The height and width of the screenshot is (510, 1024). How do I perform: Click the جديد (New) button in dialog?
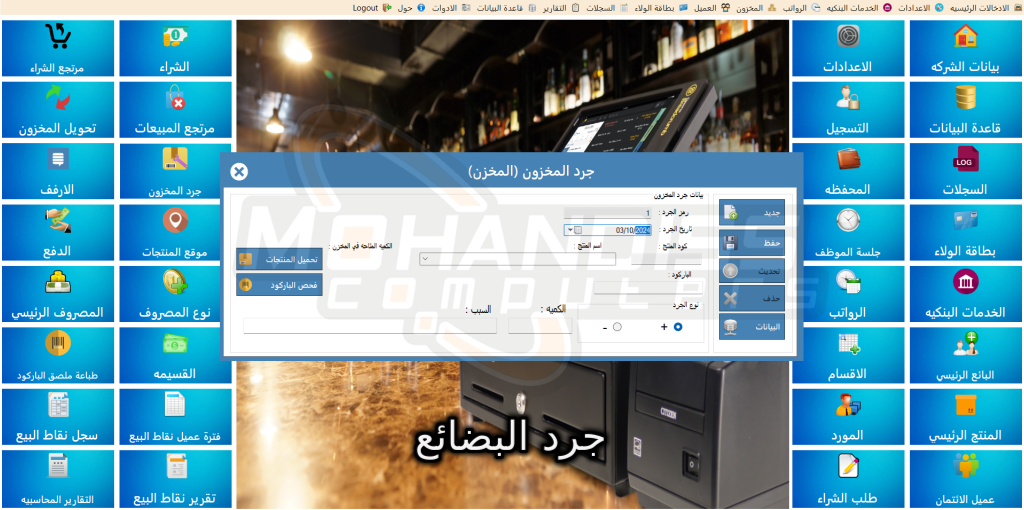coord(751,213)
